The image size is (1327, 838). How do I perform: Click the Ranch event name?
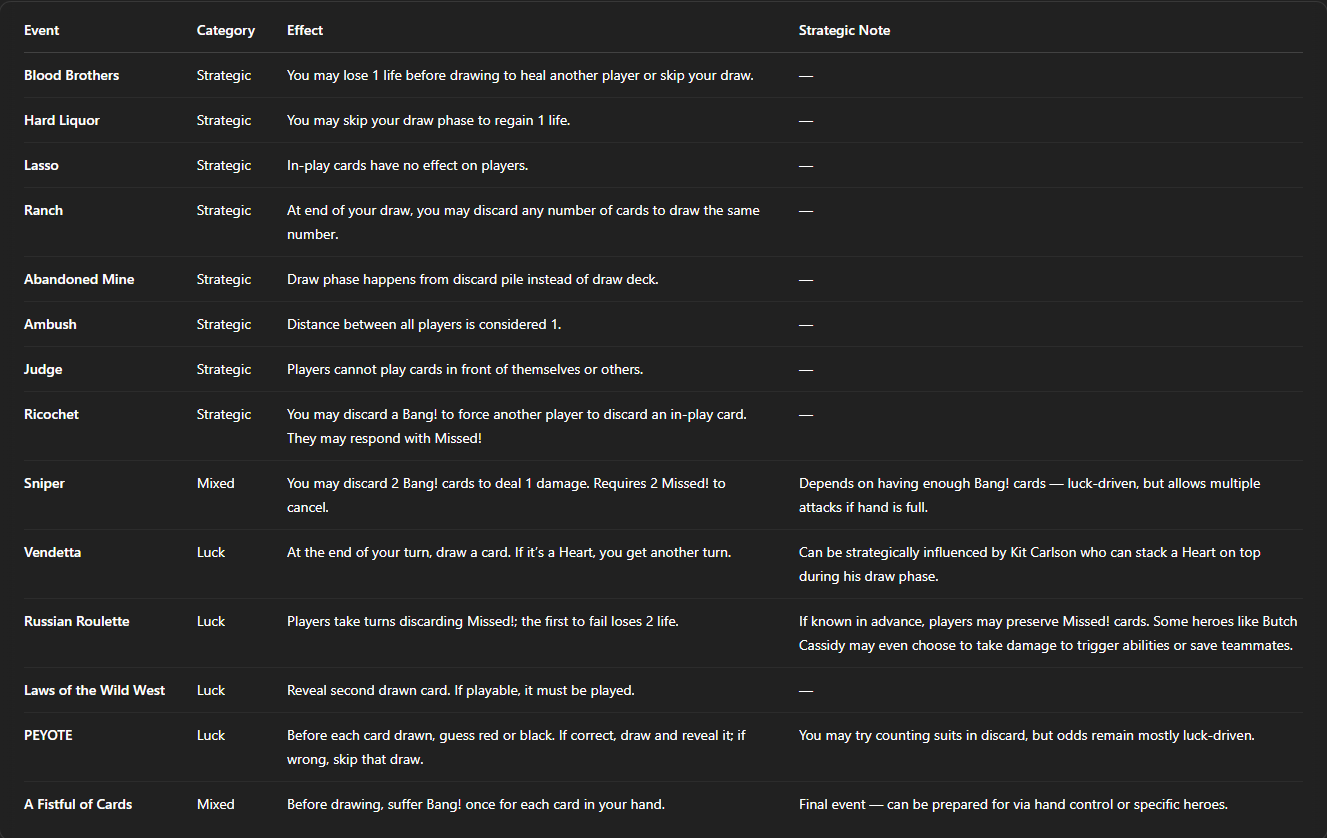tap(43, 210)
